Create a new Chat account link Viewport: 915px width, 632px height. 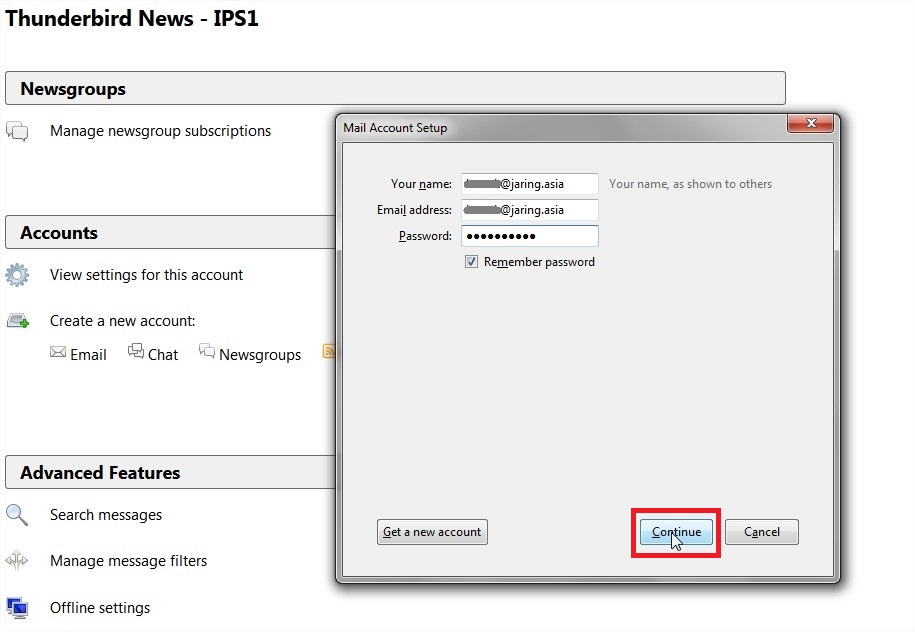(x=163, y=355)
